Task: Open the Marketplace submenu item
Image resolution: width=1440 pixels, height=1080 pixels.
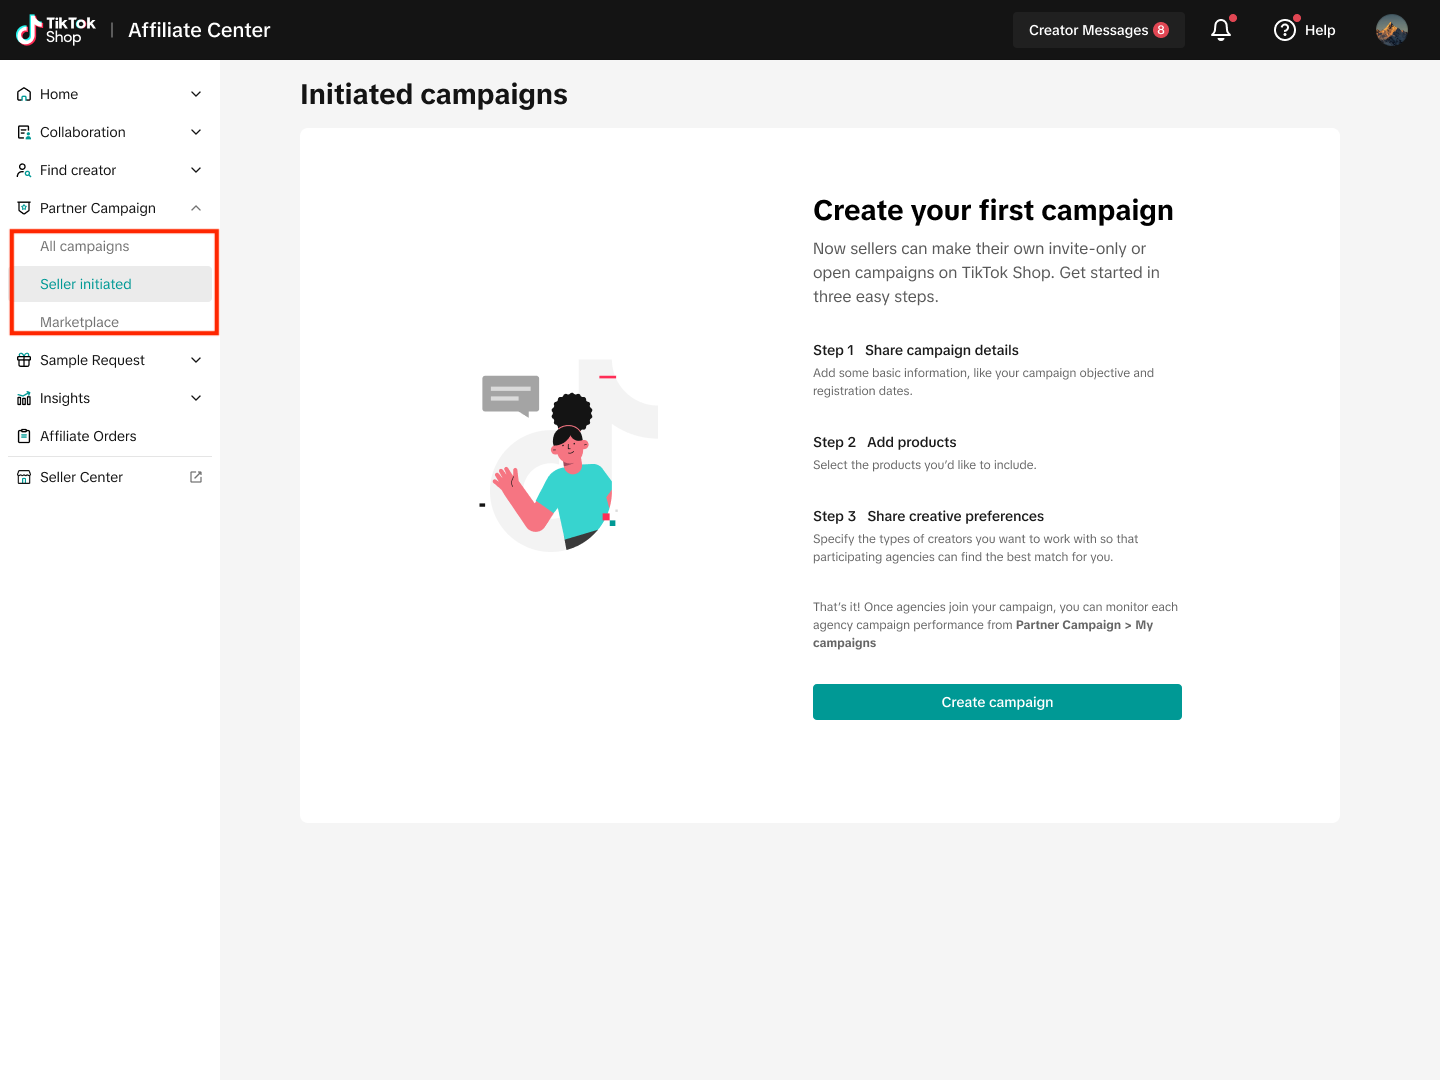Action: 80,322
